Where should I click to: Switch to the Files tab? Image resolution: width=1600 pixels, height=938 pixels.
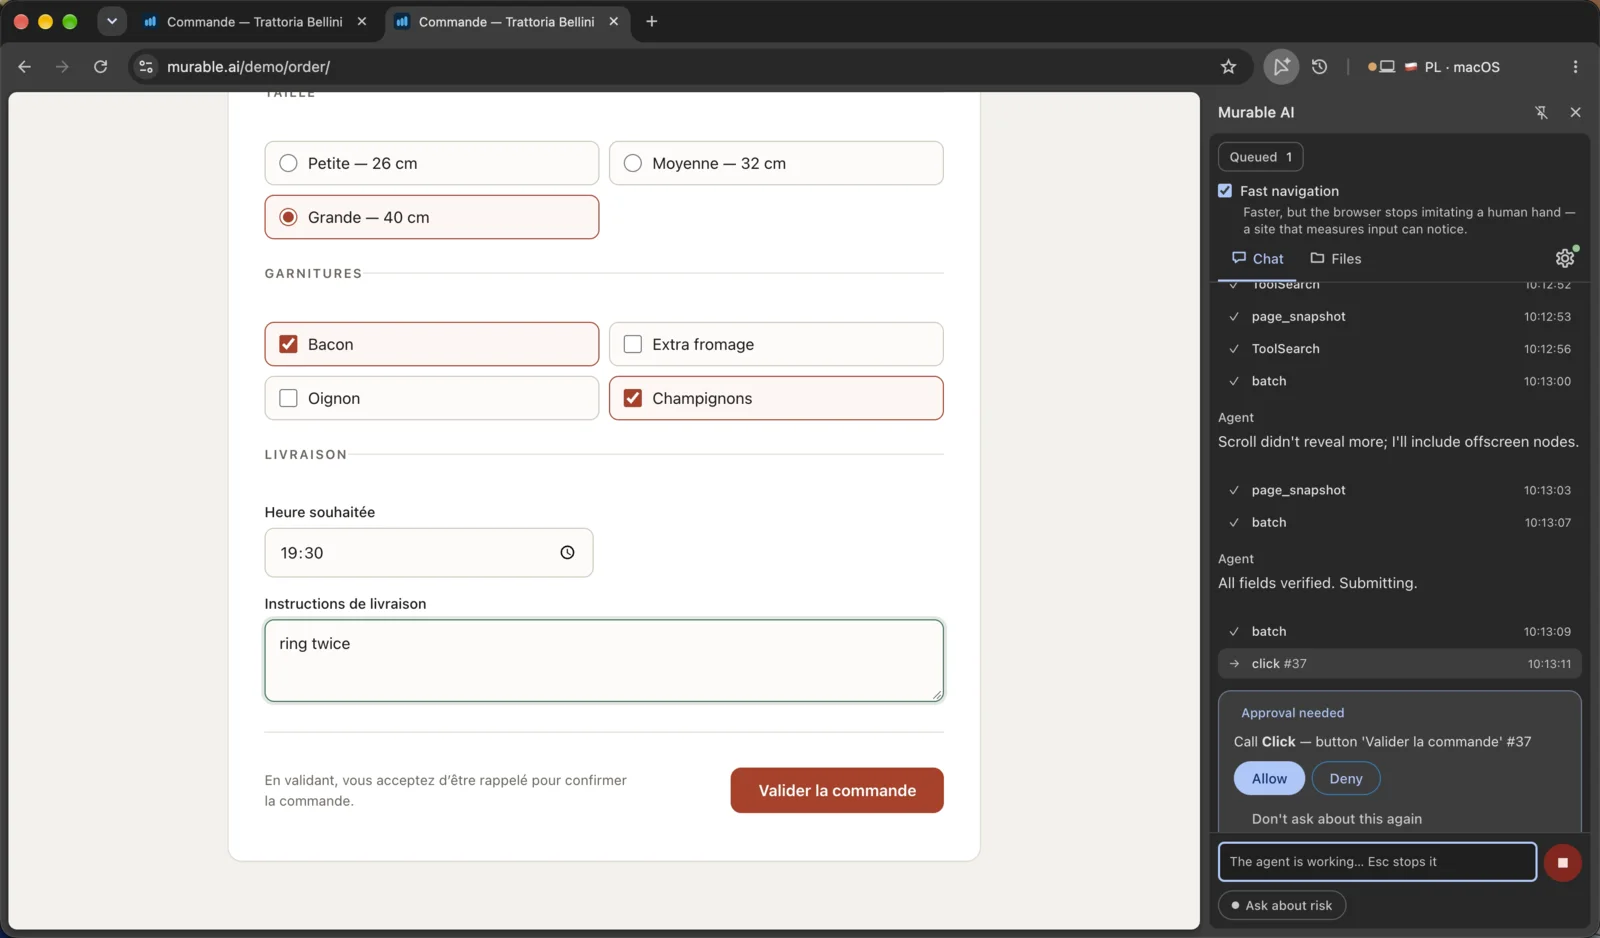point(1336,258)
